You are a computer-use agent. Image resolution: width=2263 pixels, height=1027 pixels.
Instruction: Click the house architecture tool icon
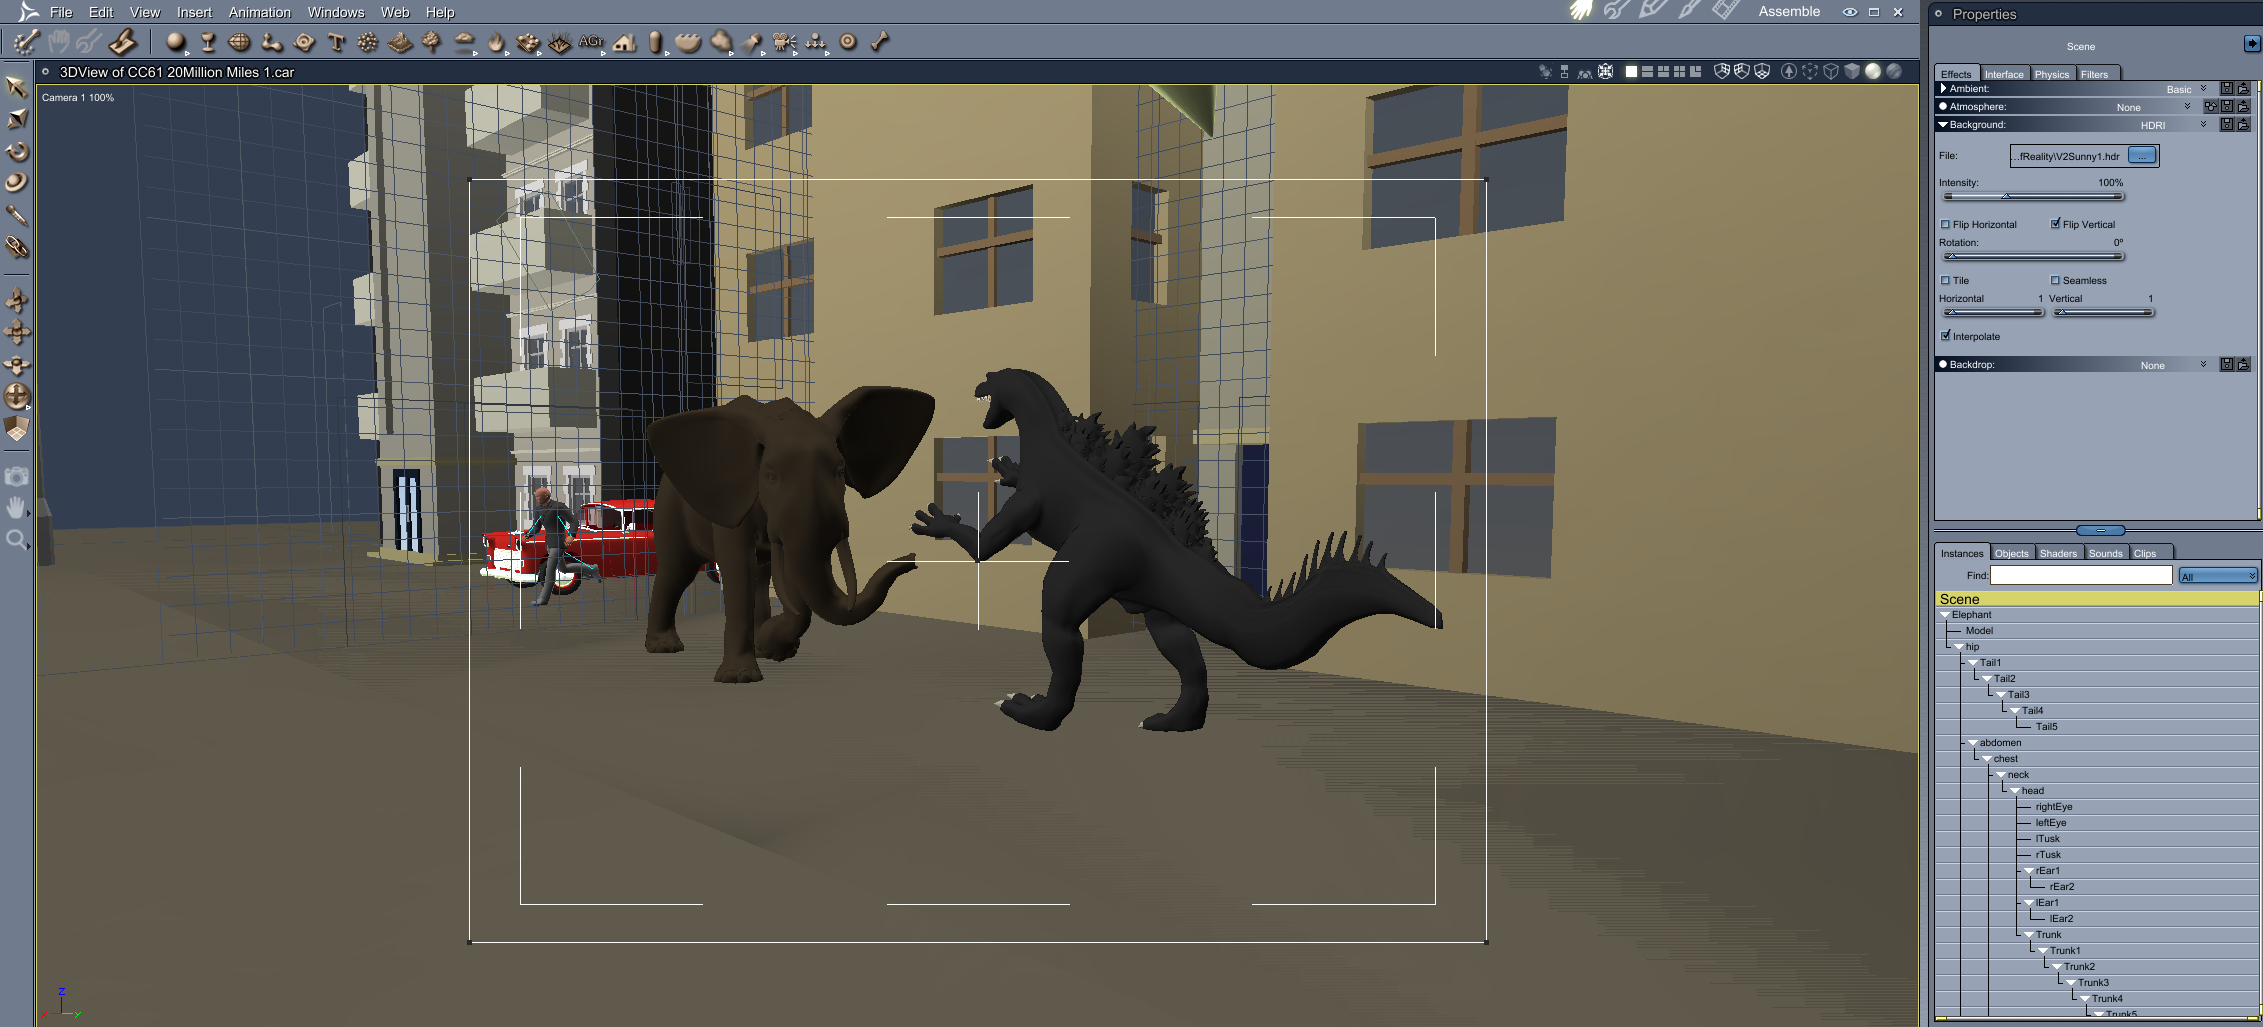(624, 42)
